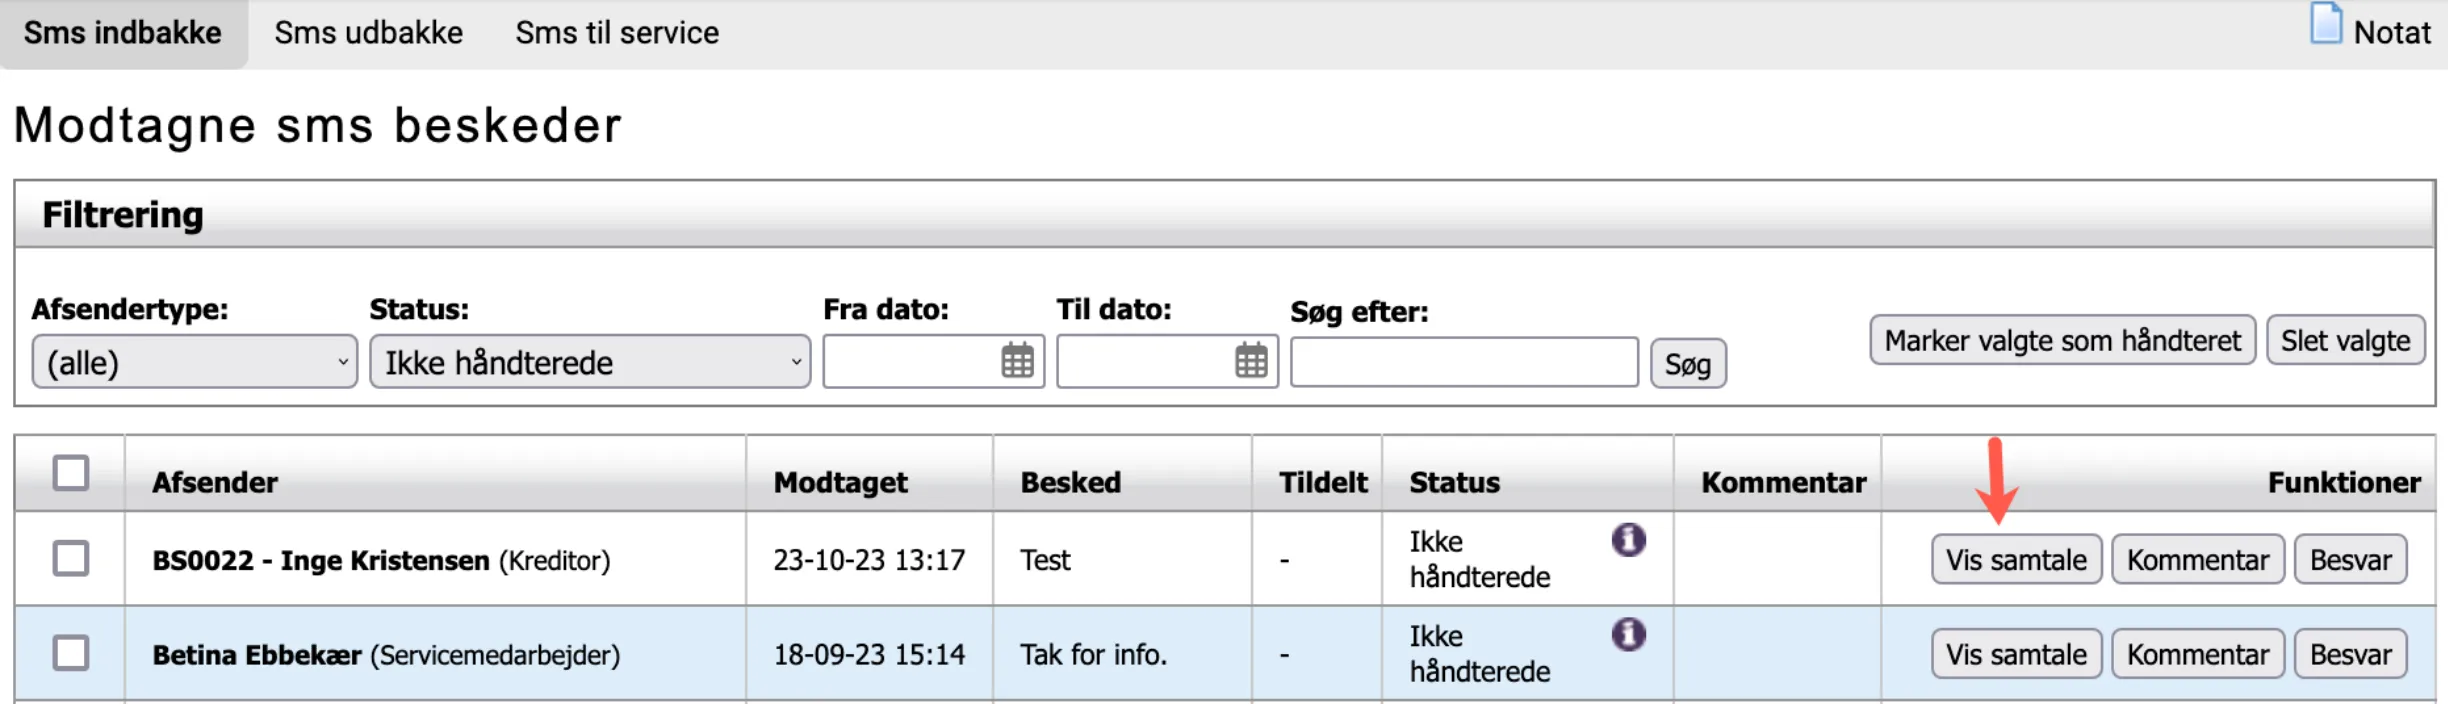
Task: Go to the Sms indbakke tab
Action: click(123, 33)
